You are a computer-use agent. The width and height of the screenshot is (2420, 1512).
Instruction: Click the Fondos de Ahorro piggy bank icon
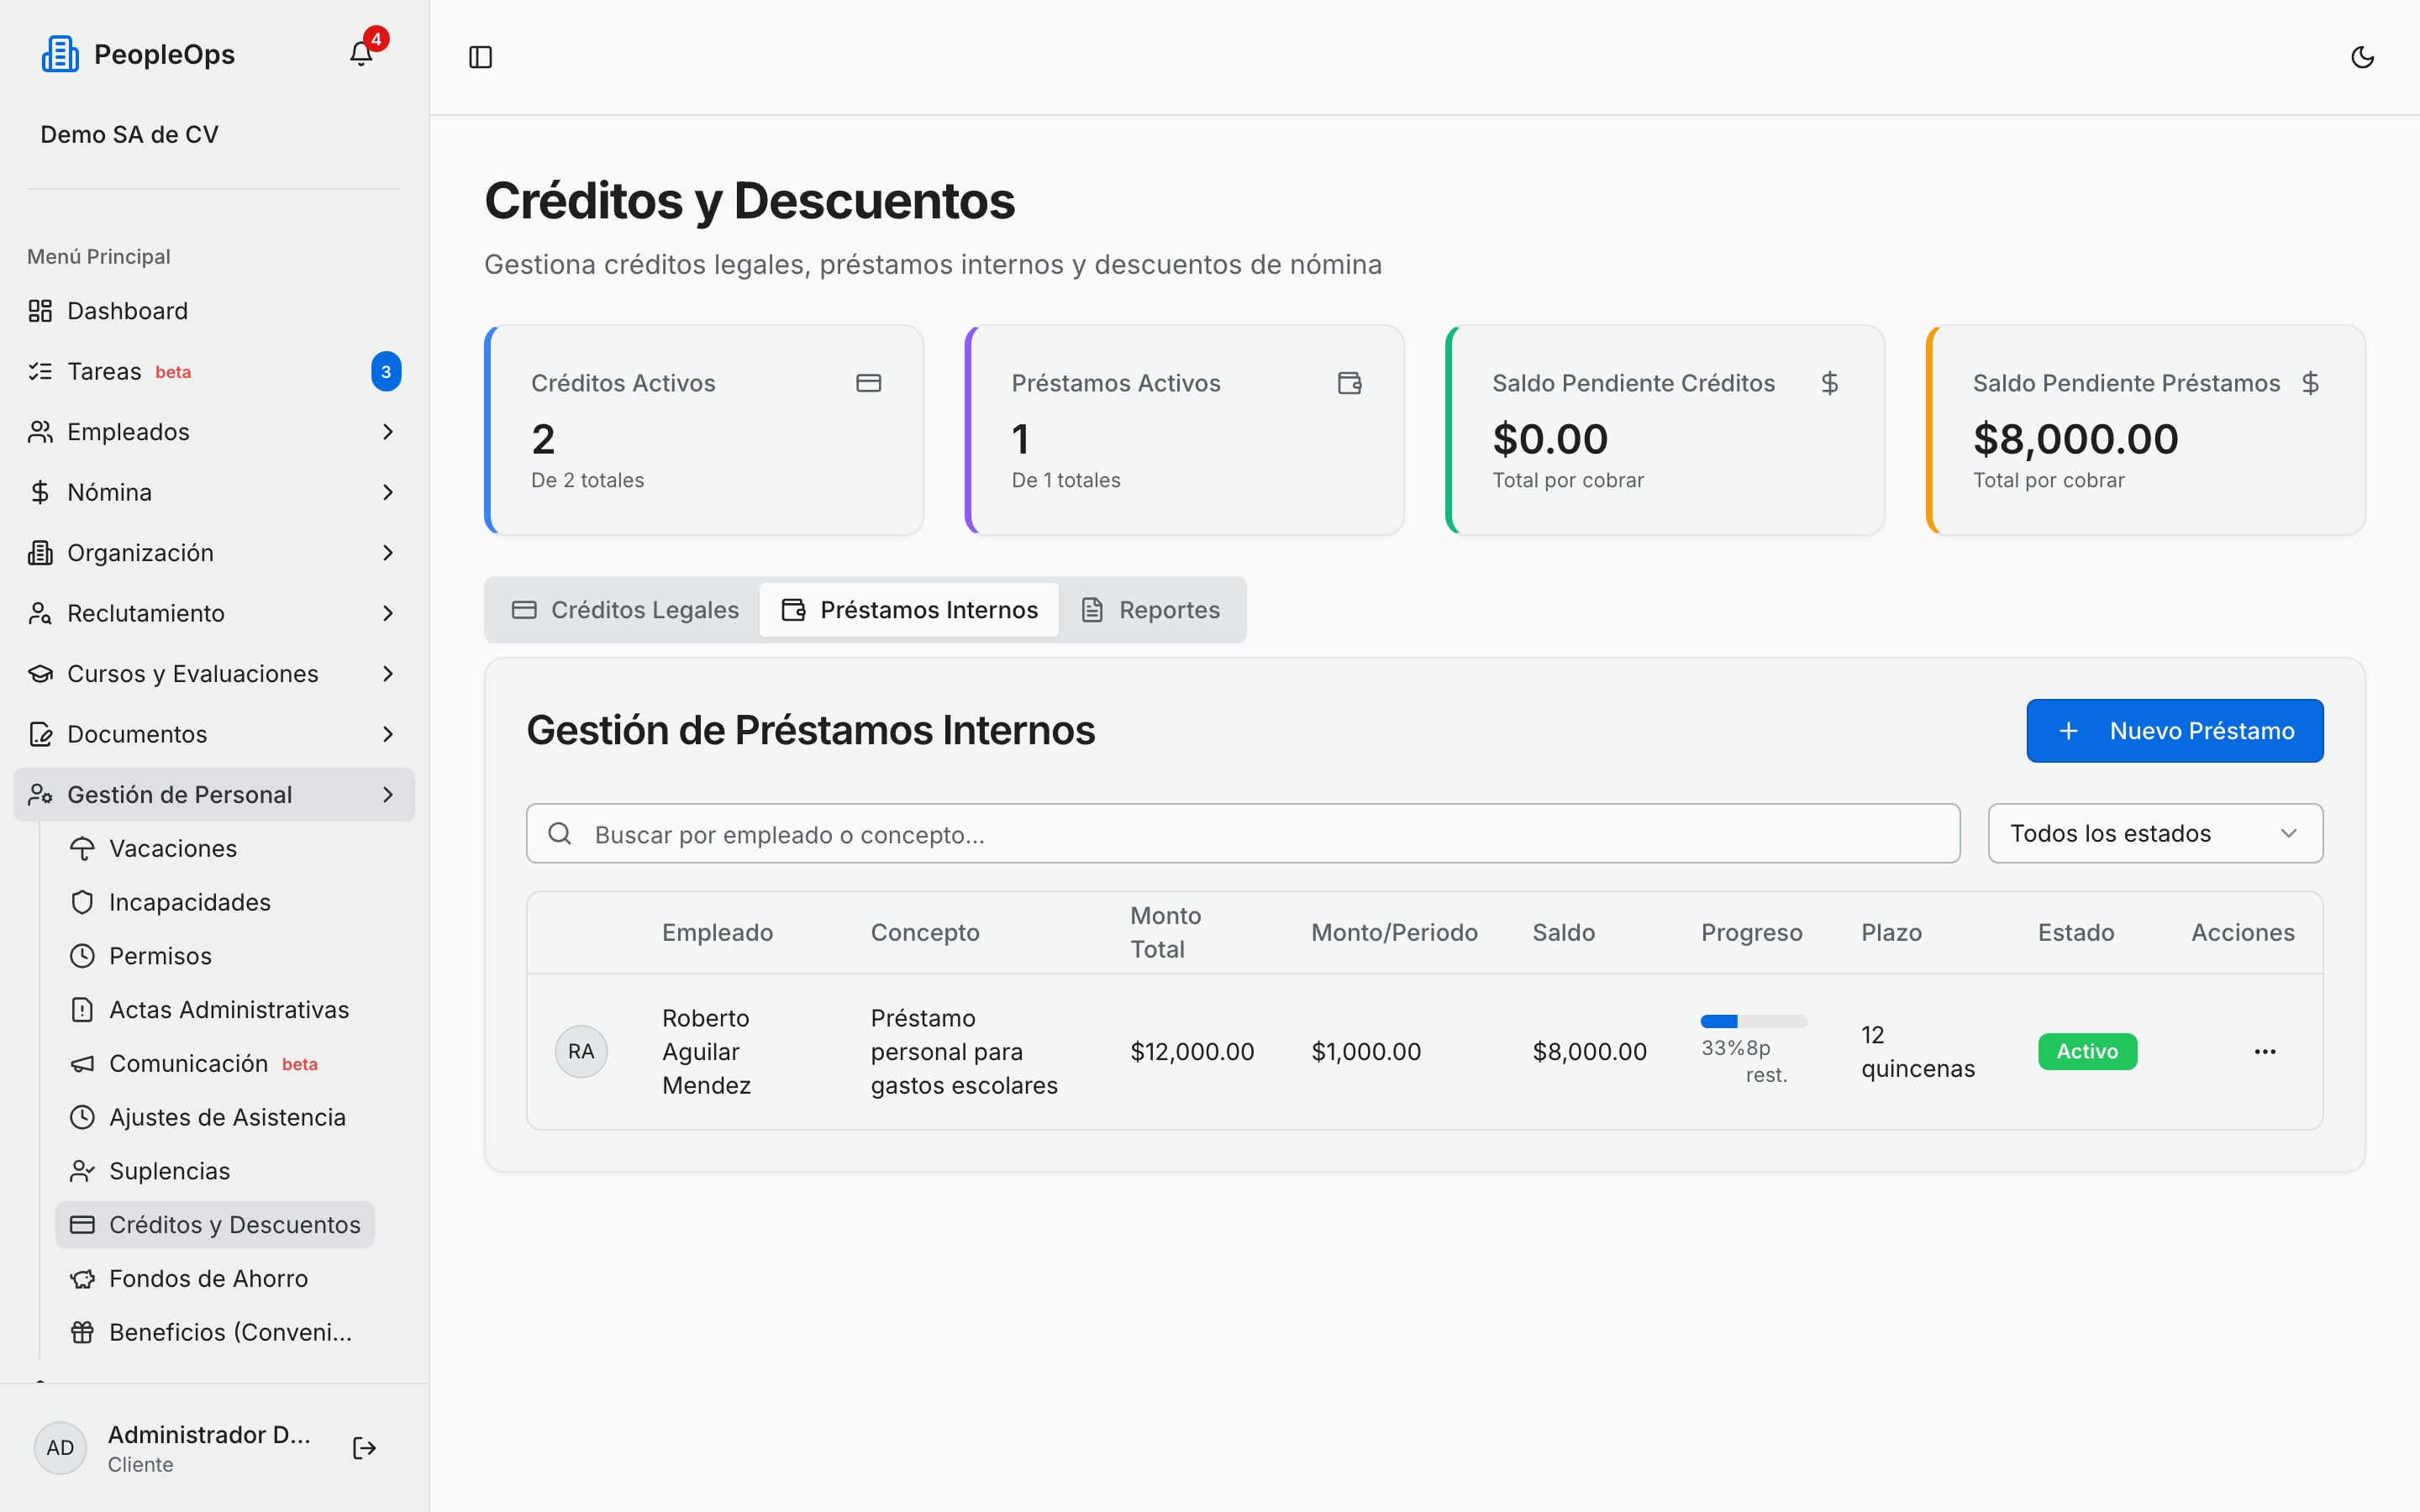tap(82, 1279)
